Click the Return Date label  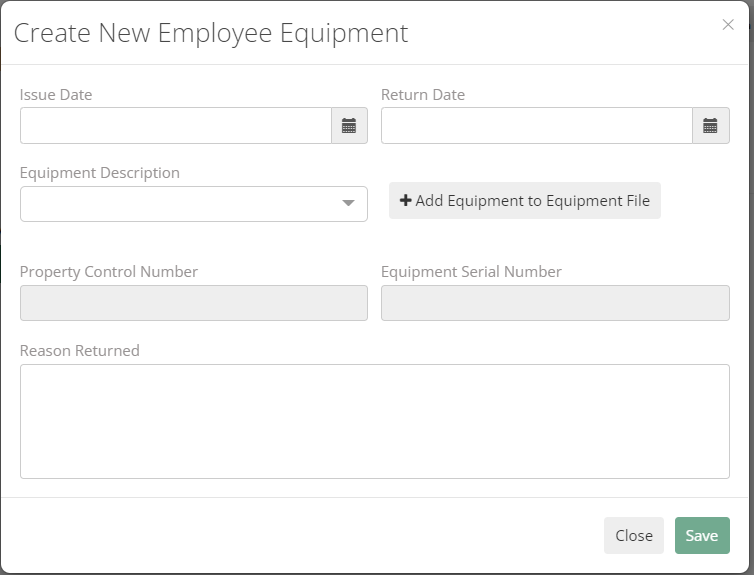click(x=423, y=95)
